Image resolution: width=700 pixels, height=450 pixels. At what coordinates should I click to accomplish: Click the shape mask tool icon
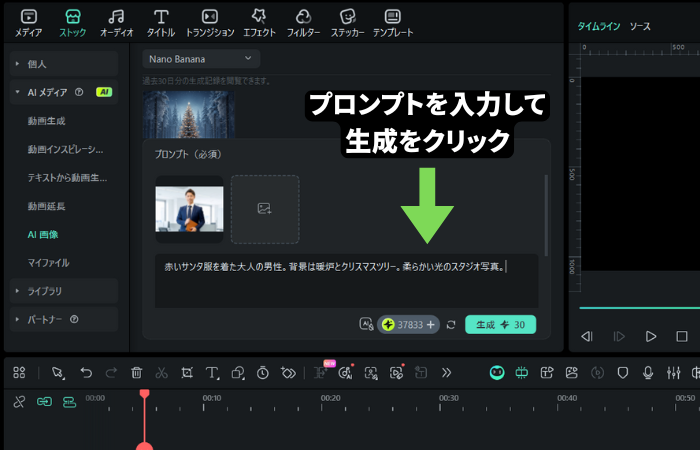coord(238,372)
